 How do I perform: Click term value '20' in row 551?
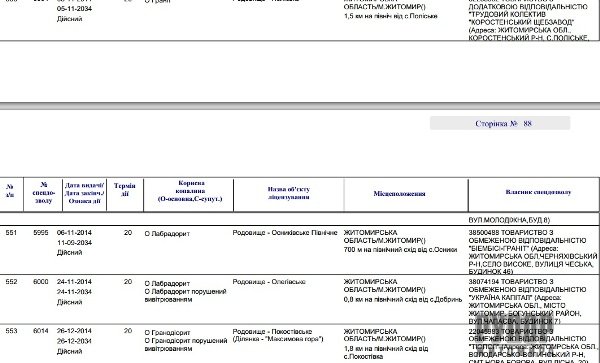(x=128, y=233)
